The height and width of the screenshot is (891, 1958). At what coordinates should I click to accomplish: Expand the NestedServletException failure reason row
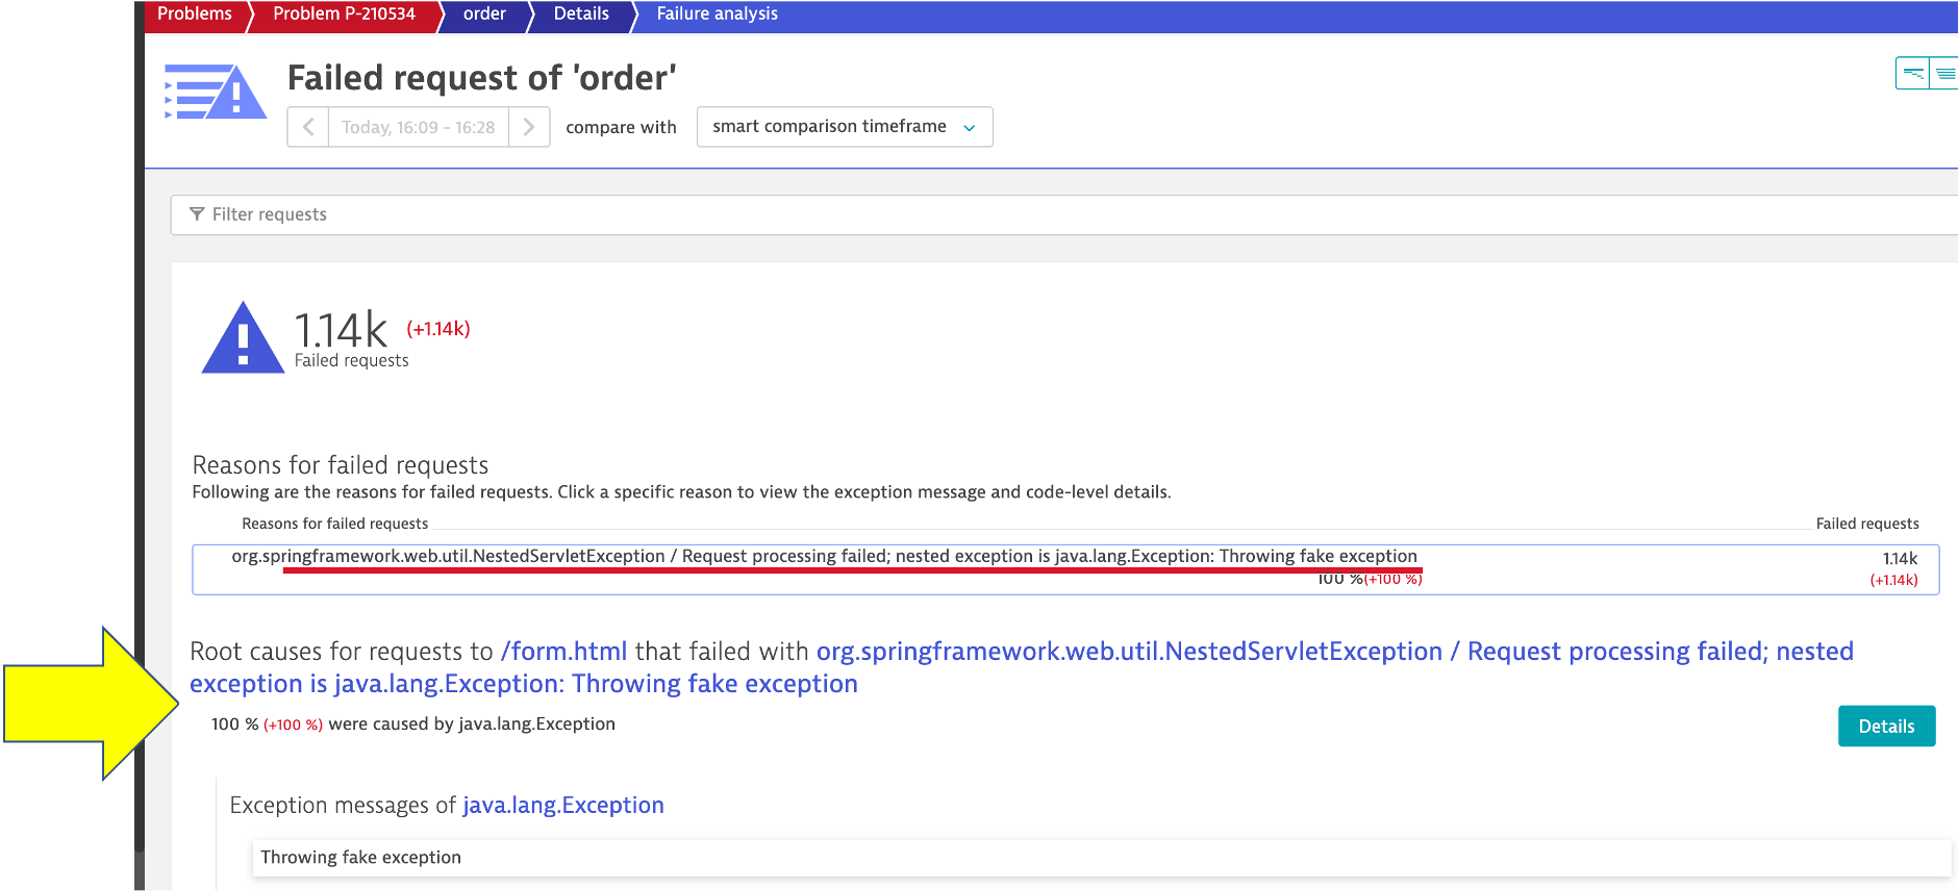[823, 557]
